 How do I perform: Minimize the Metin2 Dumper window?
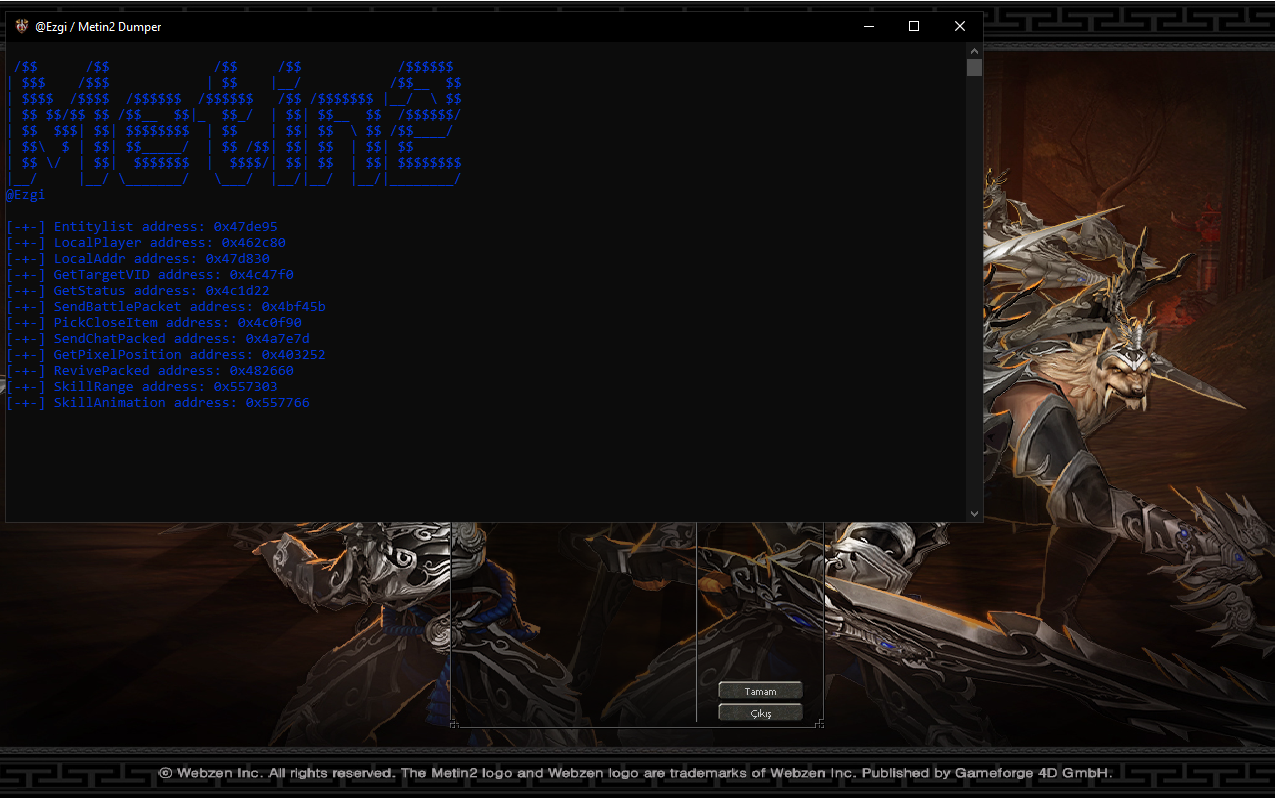868,26
